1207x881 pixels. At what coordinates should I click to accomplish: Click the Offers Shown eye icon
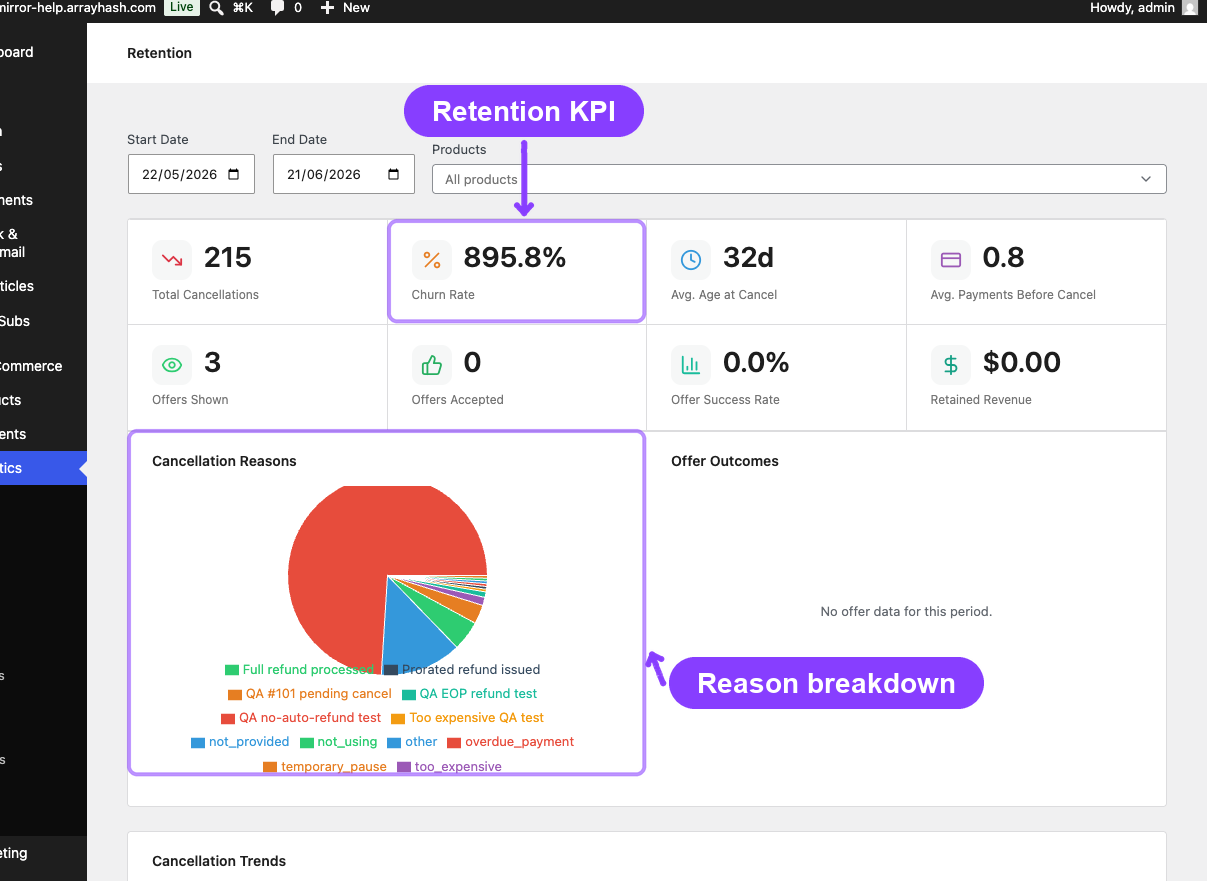point(172,365)
